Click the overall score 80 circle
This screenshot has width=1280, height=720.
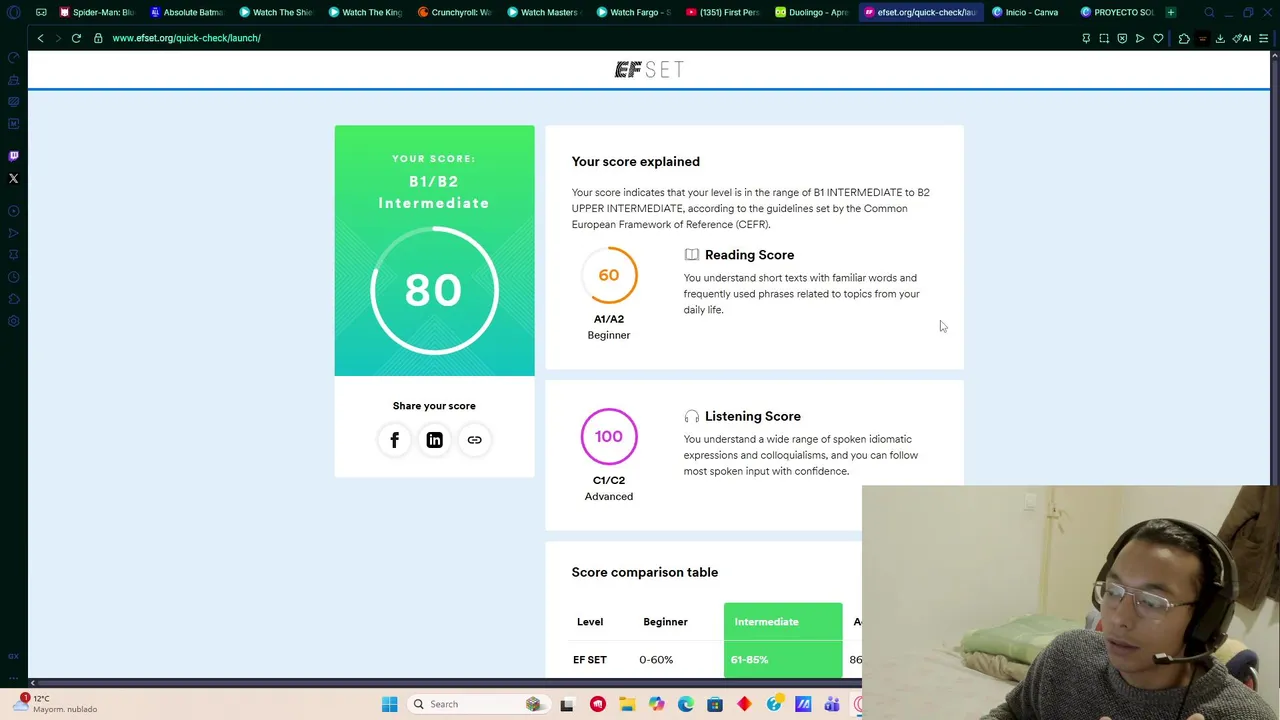[x=434, y=290]
